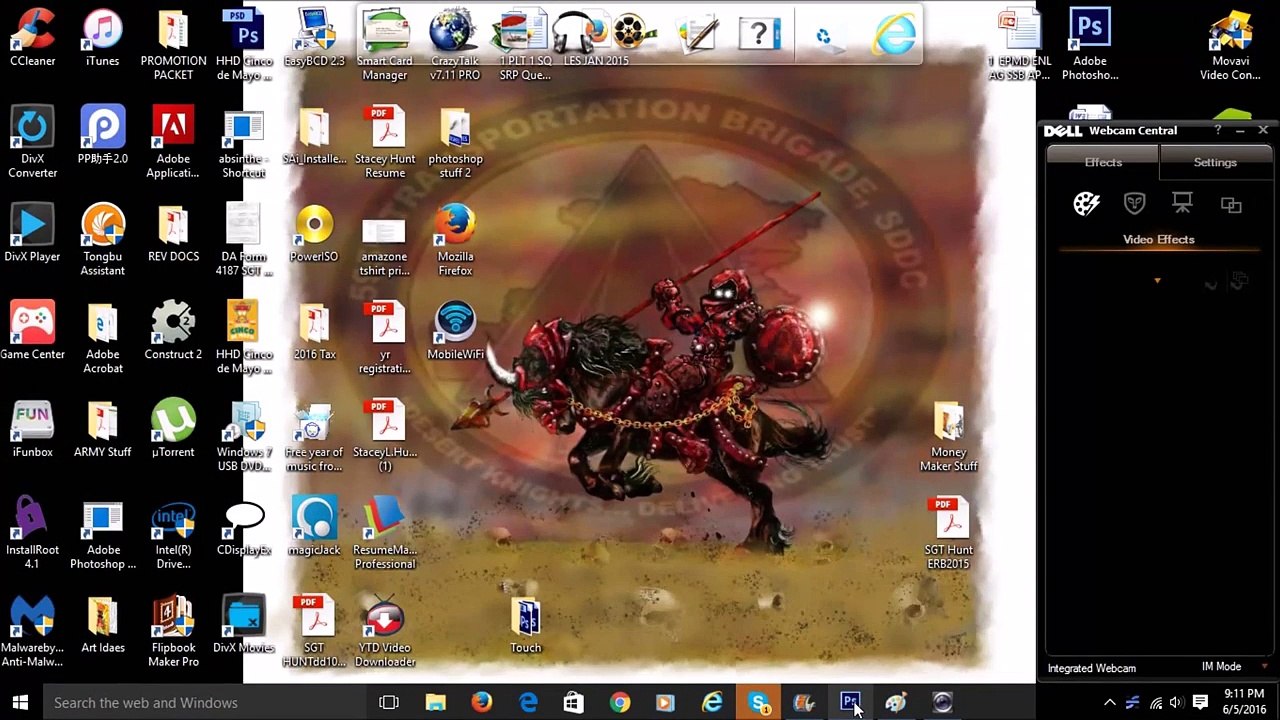Select the Malwarebytes Anti-Malware shortcut
Screen dimensions: 1280x720
[33, 632]
